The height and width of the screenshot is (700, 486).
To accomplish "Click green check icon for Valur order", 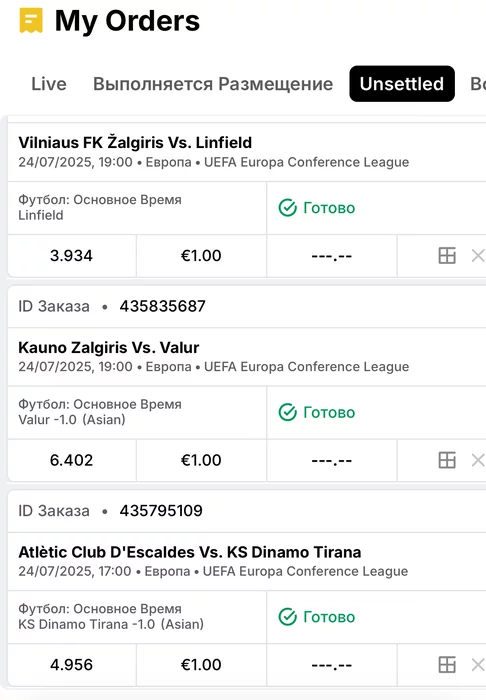I will point(287,412).
